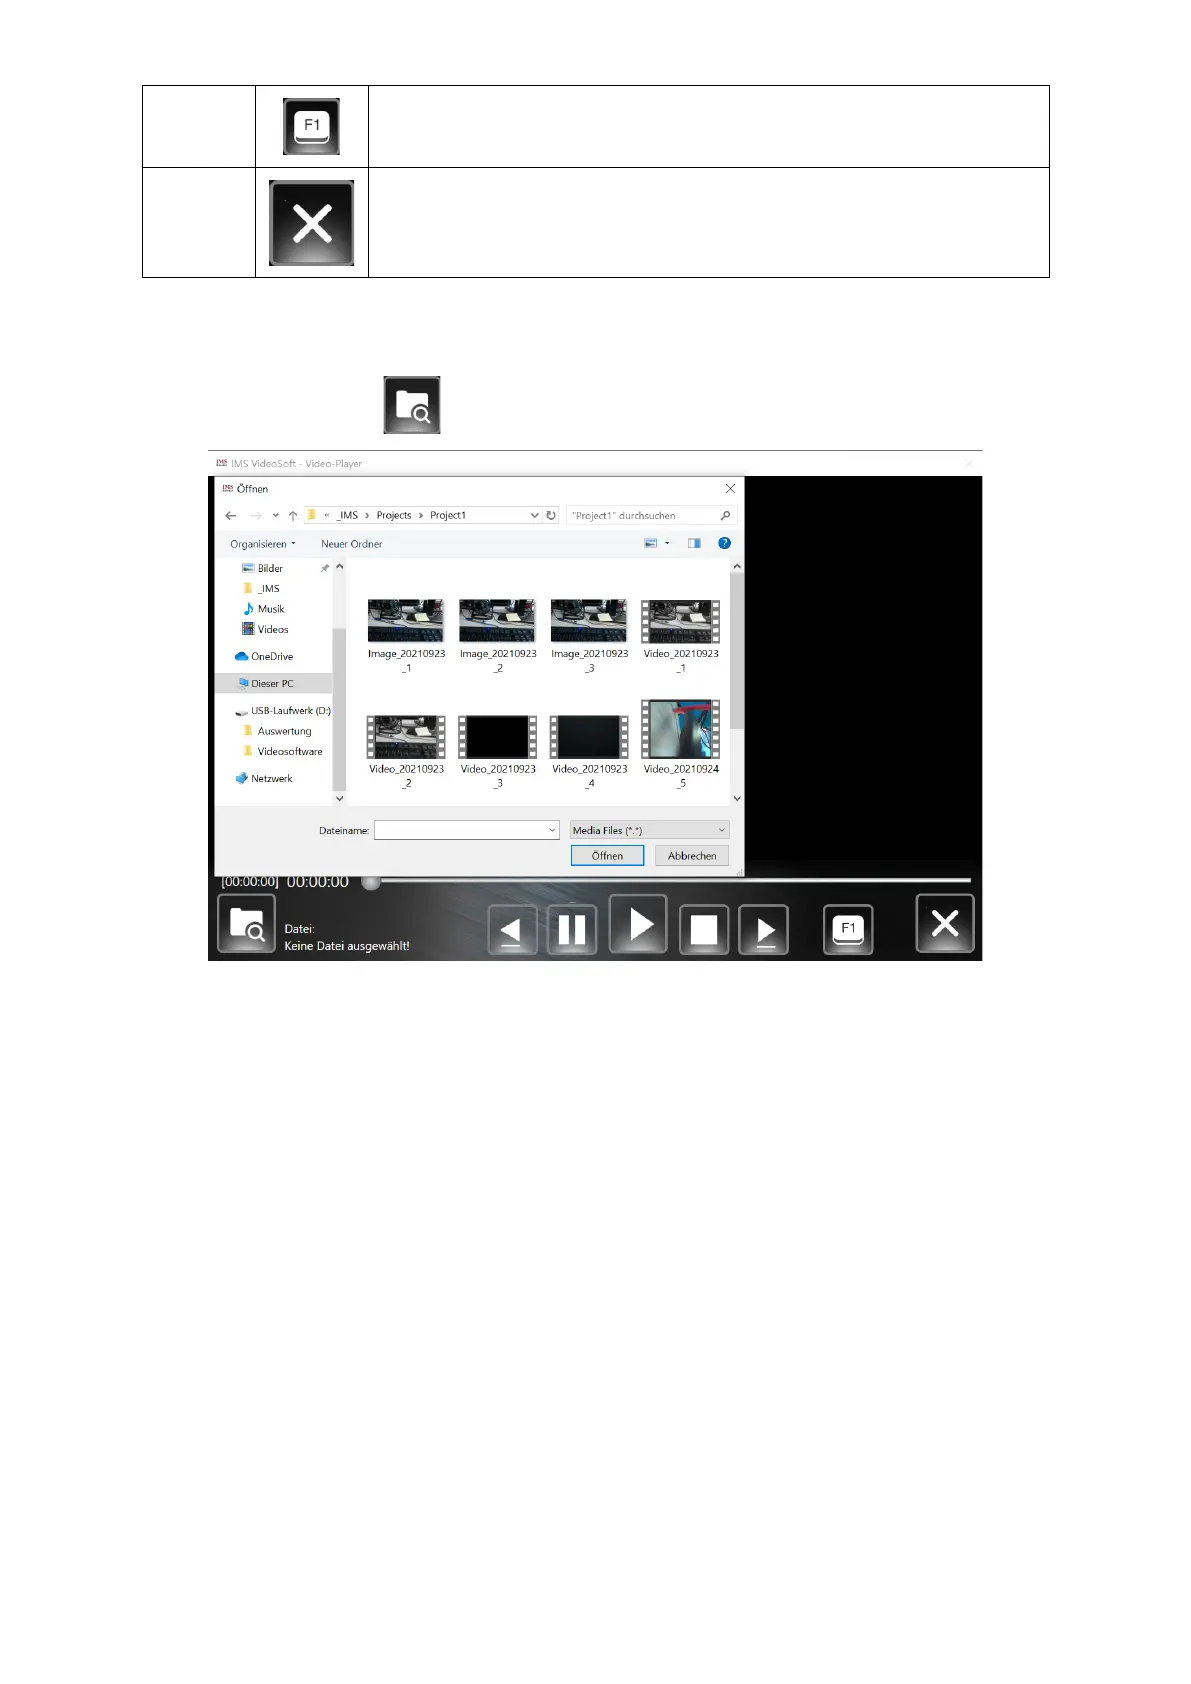Click the Abbrechen button
Screen dimensions: 1191x1684
[x=692, y=856]
